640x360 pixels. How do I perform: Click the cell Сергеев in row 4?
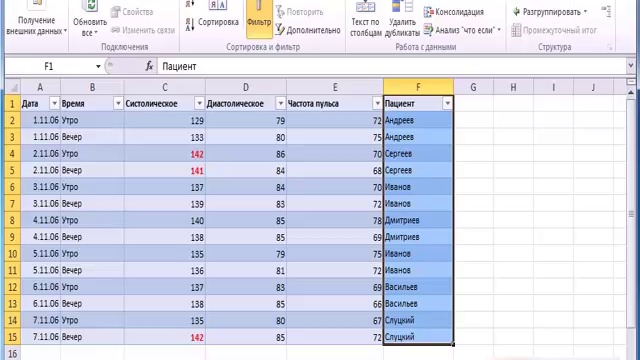418,154
